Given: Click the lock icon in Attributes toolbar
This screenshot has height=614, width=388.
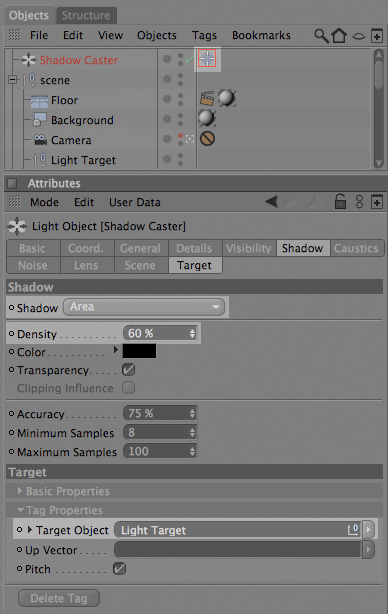Looking at the screenshot, I should 340,202.
